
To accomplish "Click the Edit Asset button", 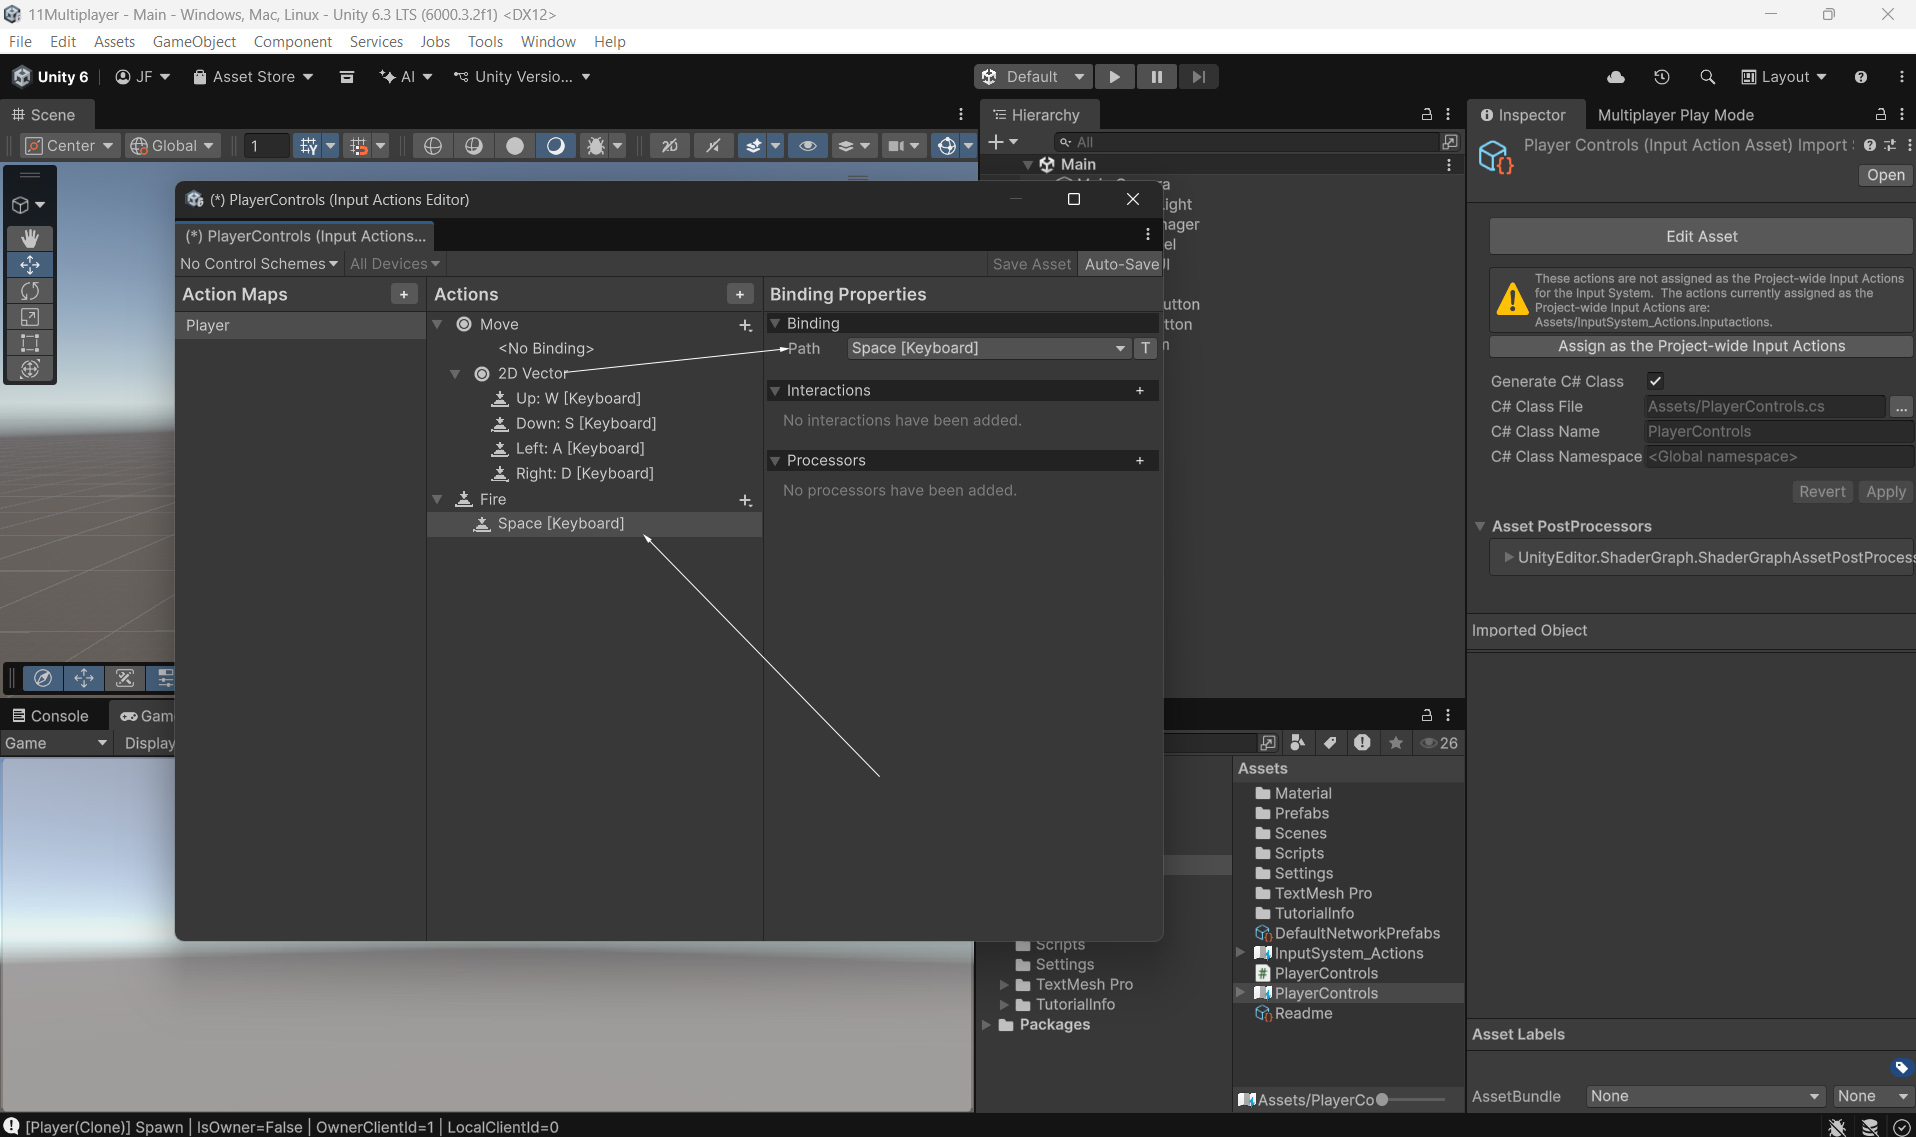I will point(1700,237).
